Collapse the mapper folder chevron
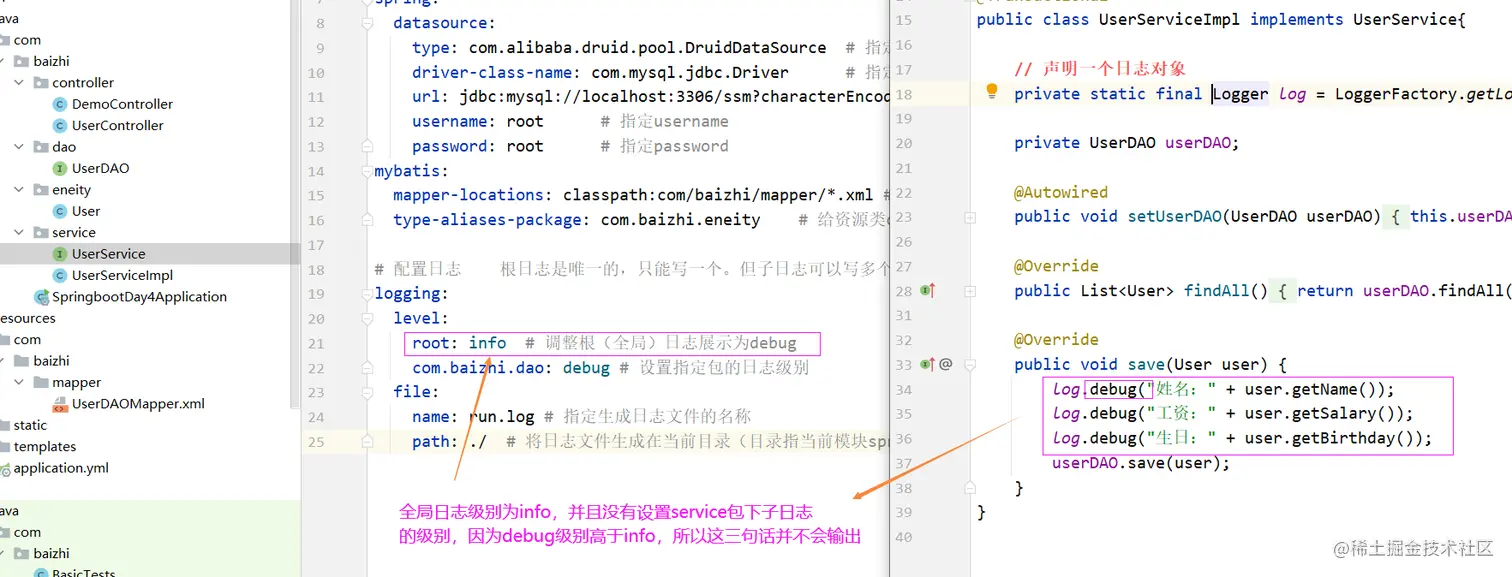 tap(19, 382)
